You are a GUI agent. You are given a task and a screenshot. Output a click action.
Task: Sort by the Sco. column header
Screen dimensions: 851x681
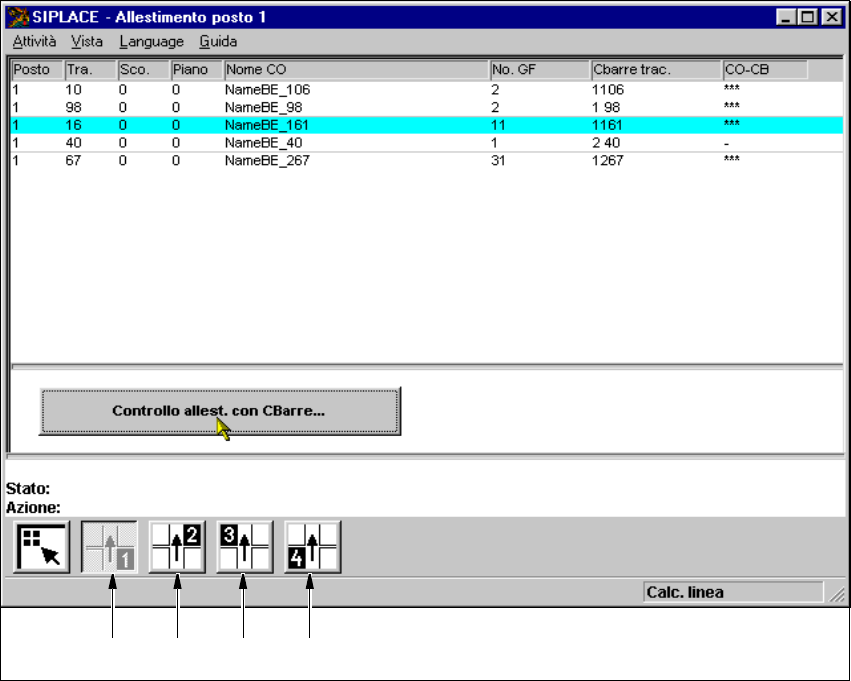point(143,70)
